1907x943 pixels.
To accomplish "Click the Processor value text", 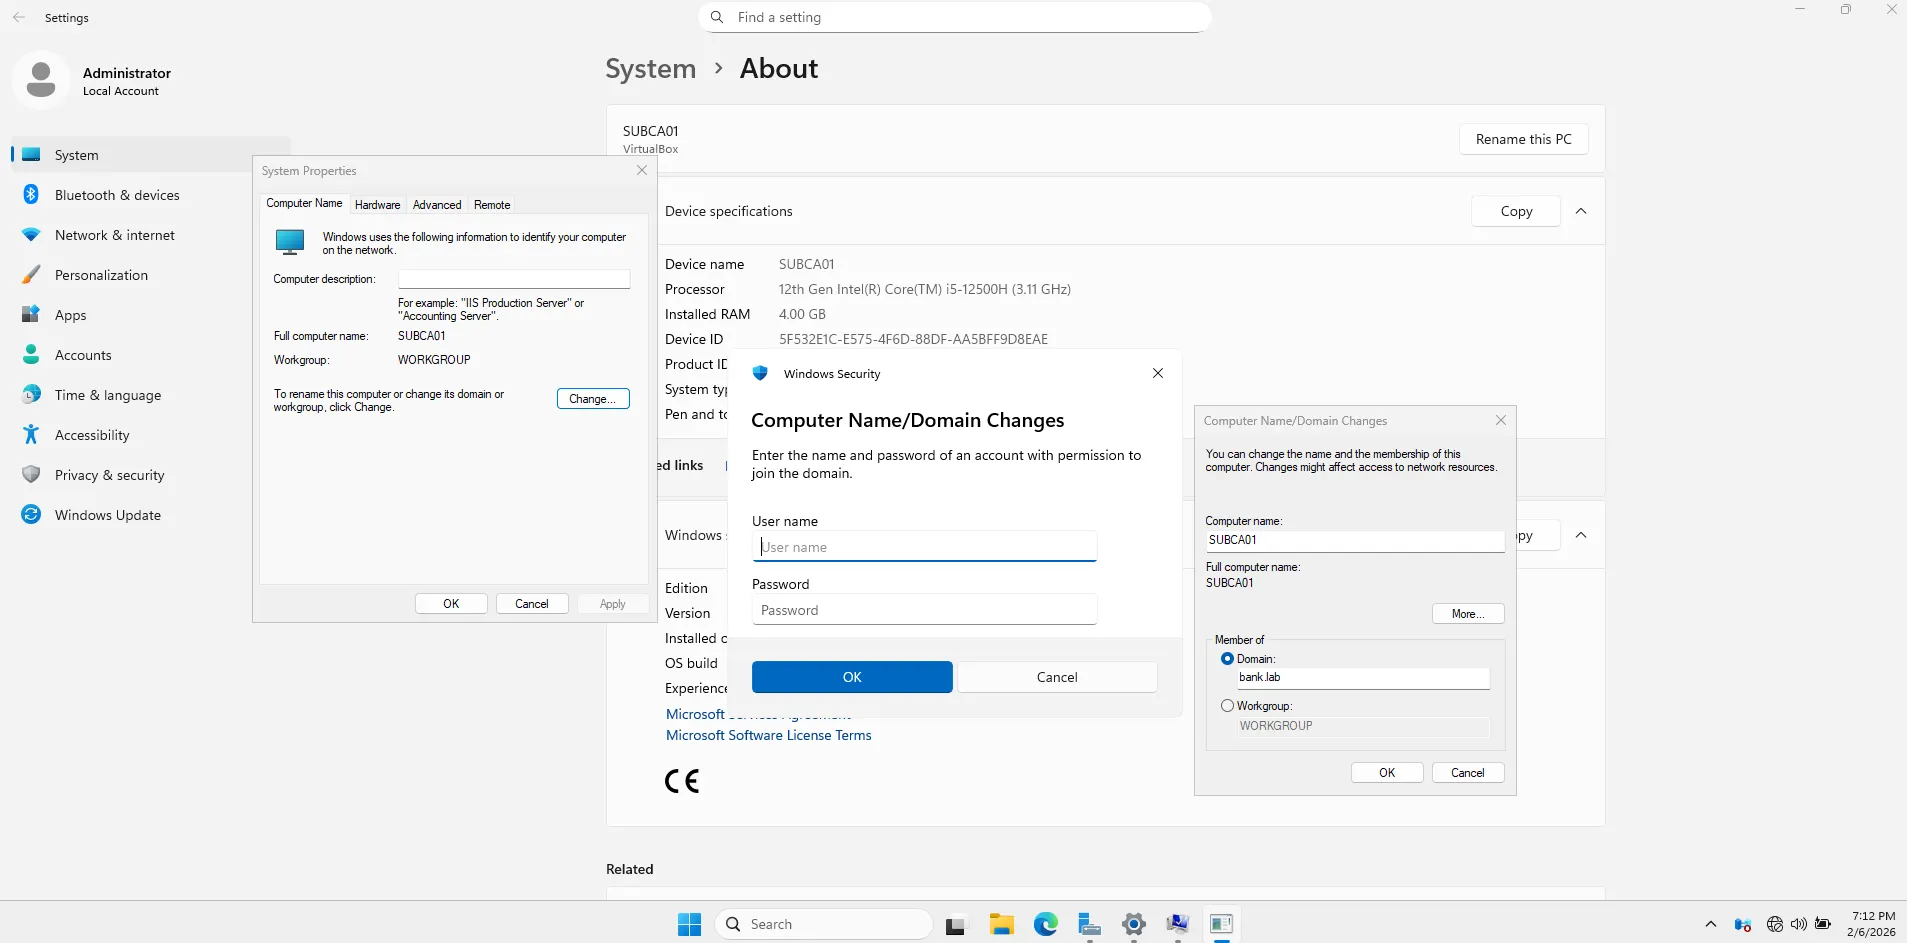I will point(925,289).
